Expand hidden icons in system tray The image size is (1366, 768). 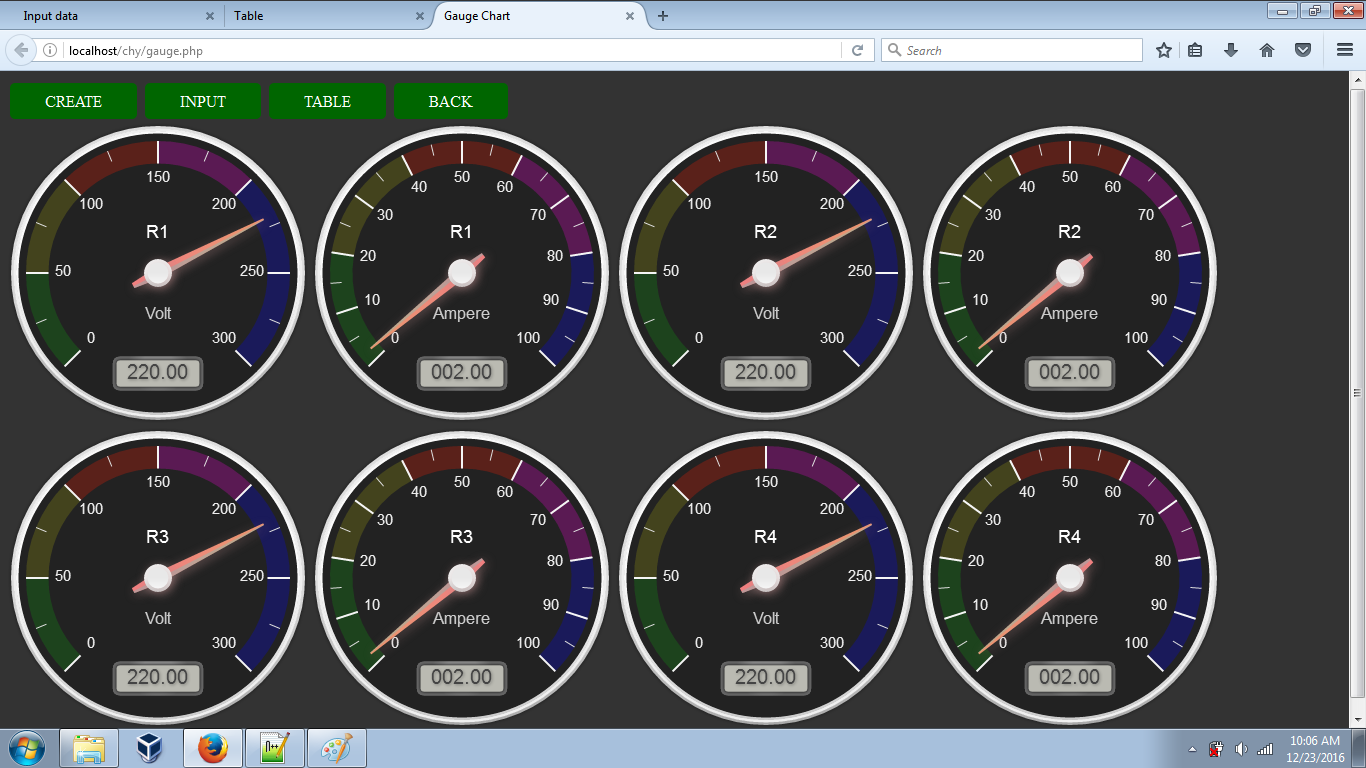coord(1192,747)
